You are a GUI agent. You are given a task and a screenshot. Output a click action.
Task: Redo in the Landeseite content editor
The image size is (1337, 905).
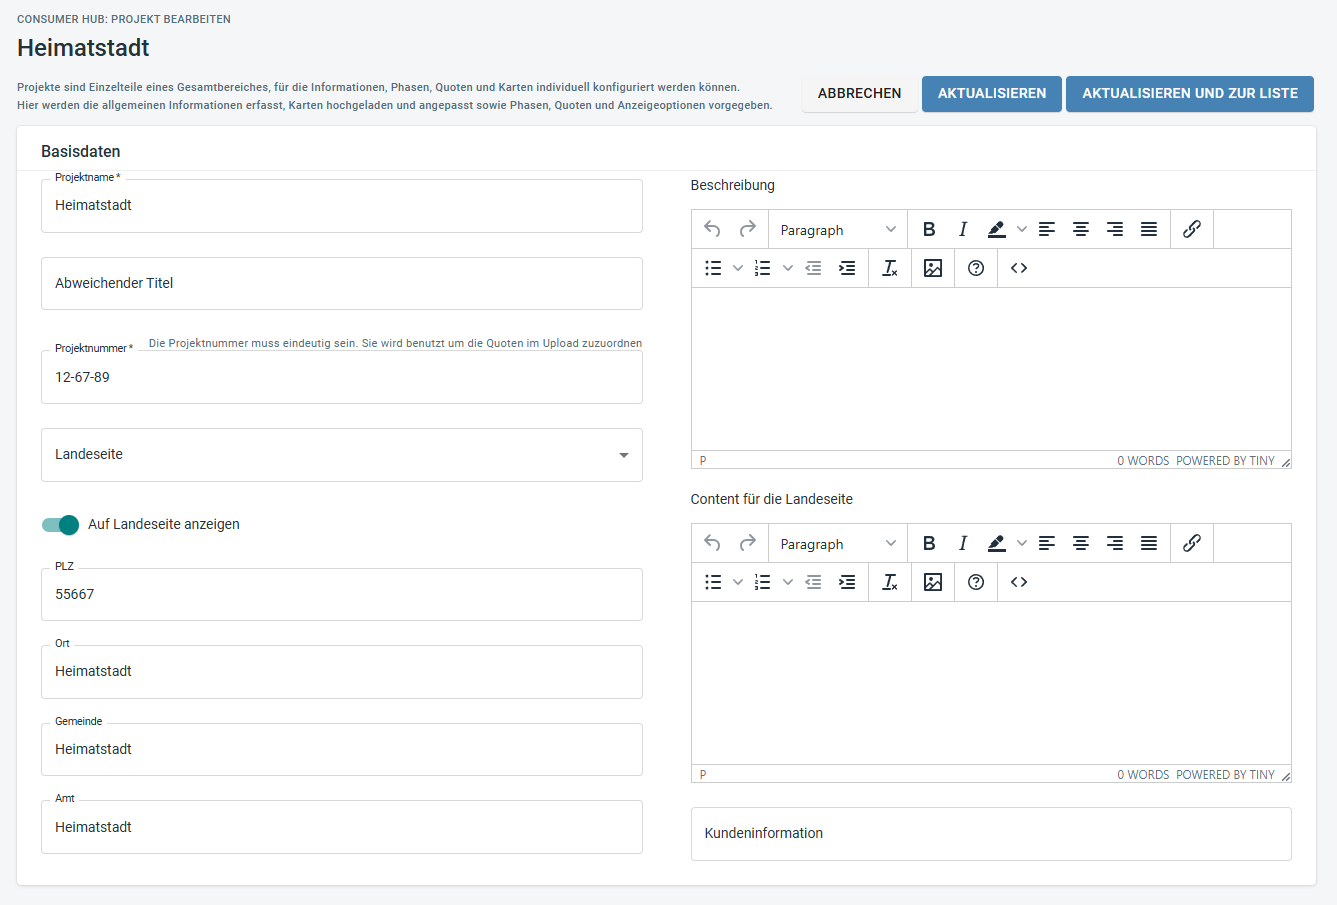(747, 543)
